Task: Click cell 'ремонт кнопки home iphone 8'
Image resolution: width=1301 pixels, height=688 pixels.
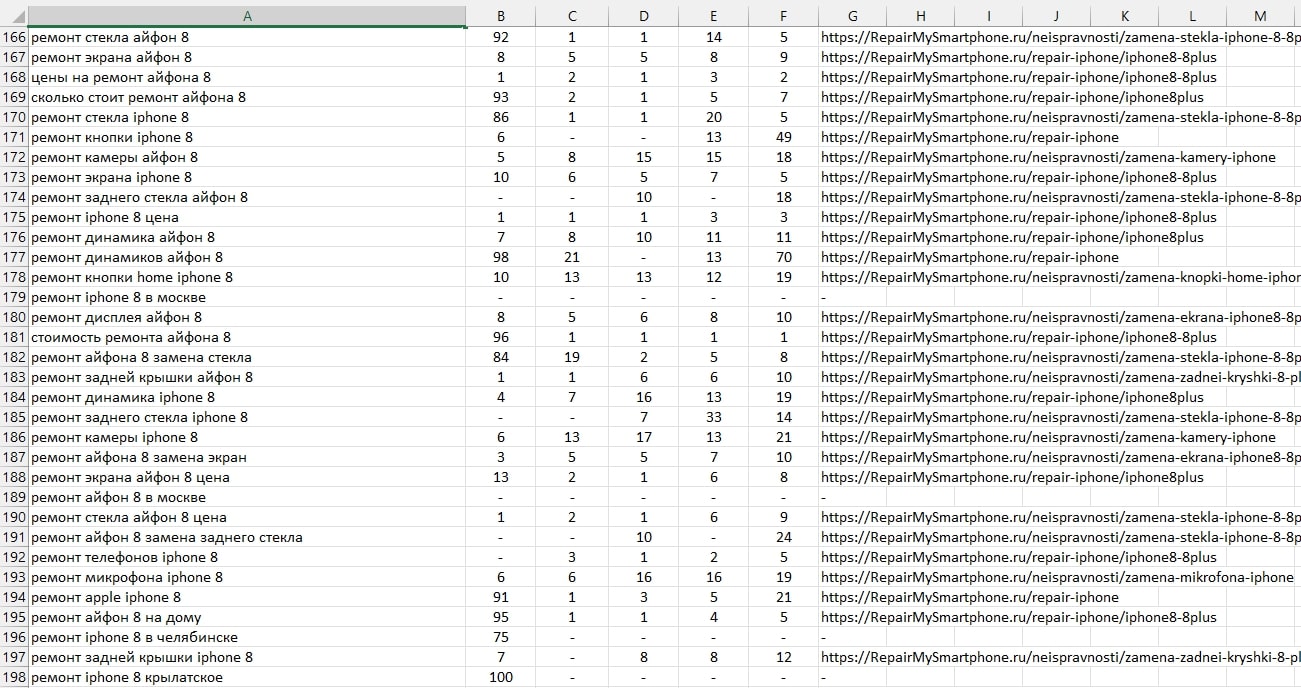Action: pyautogui.click(x=247, y=277)
